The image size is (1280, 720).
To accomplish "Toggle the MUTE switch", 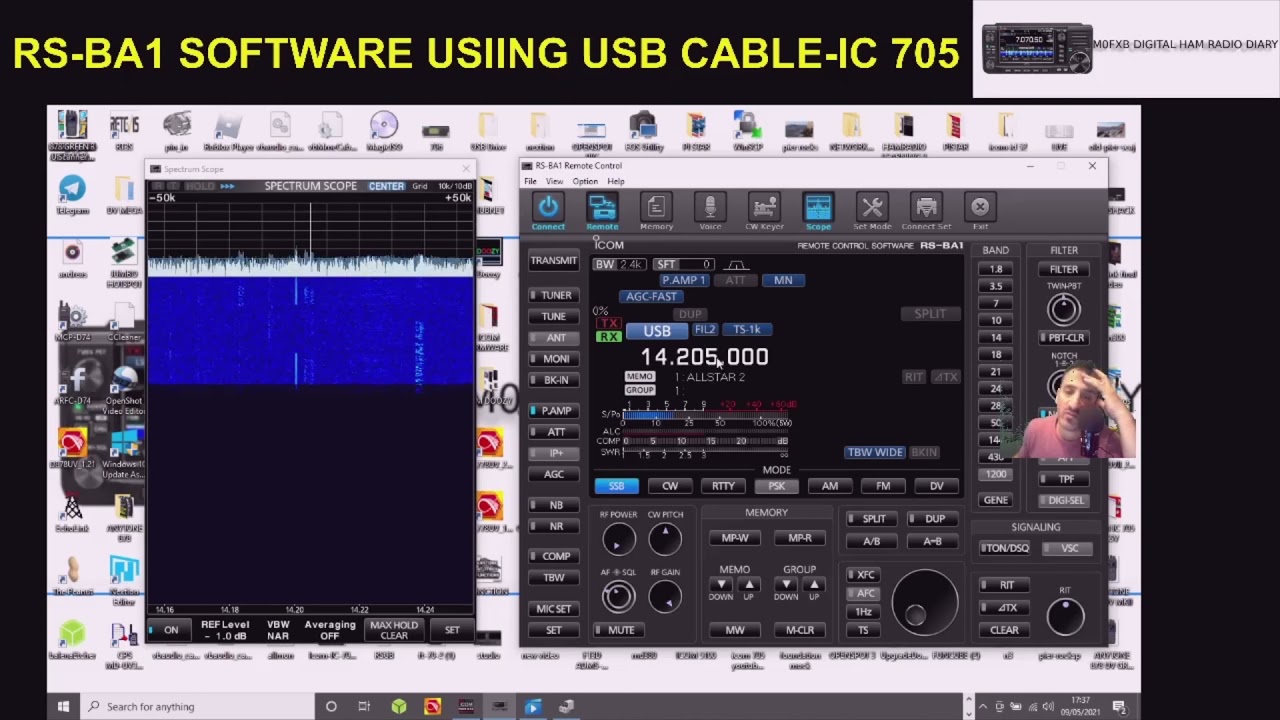I will pos(617,630).
